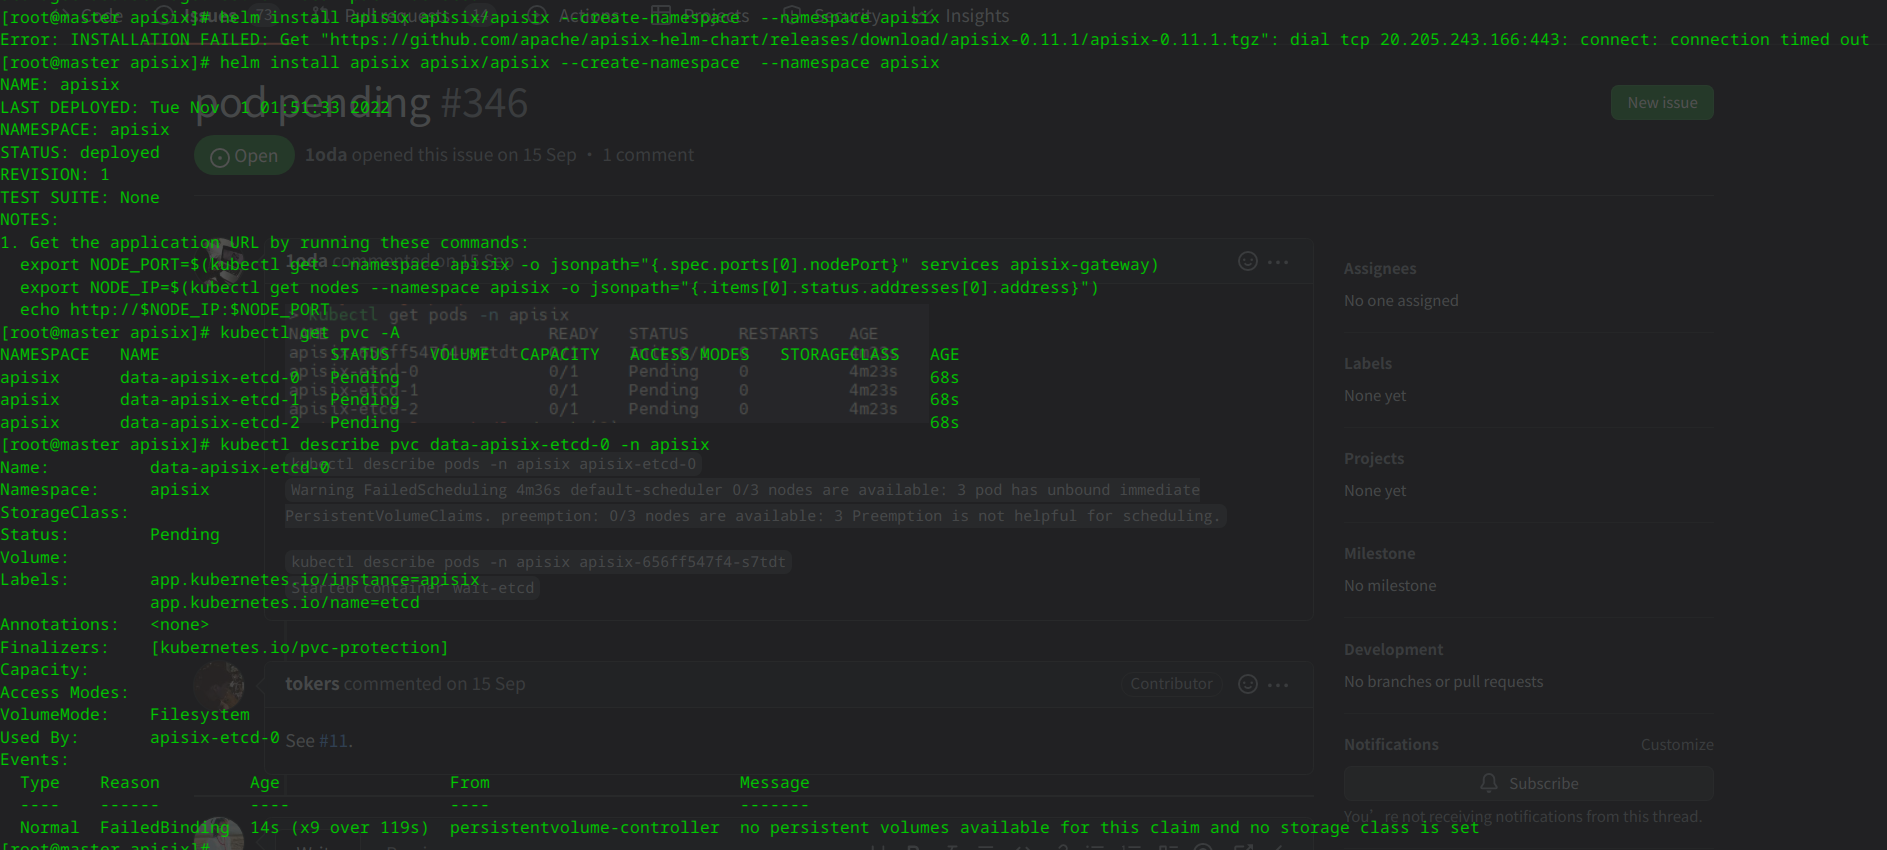Click the 'LAST DEPLOYED' terminal line
The height and width of the screenshot is (850, 1887).
tap(195, 108)
